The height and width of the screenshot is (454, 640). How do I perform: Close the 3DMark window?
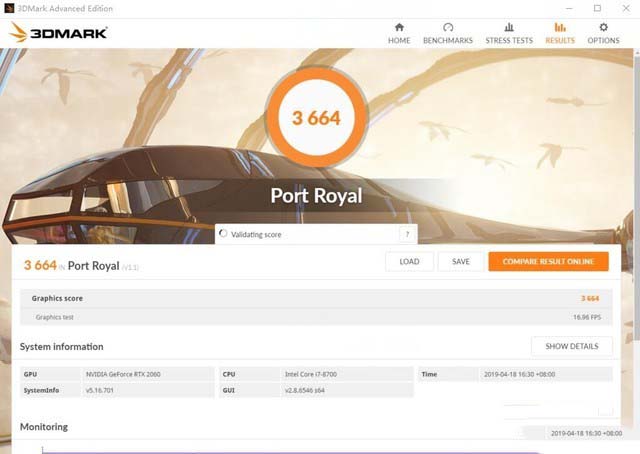click(626, 8)
